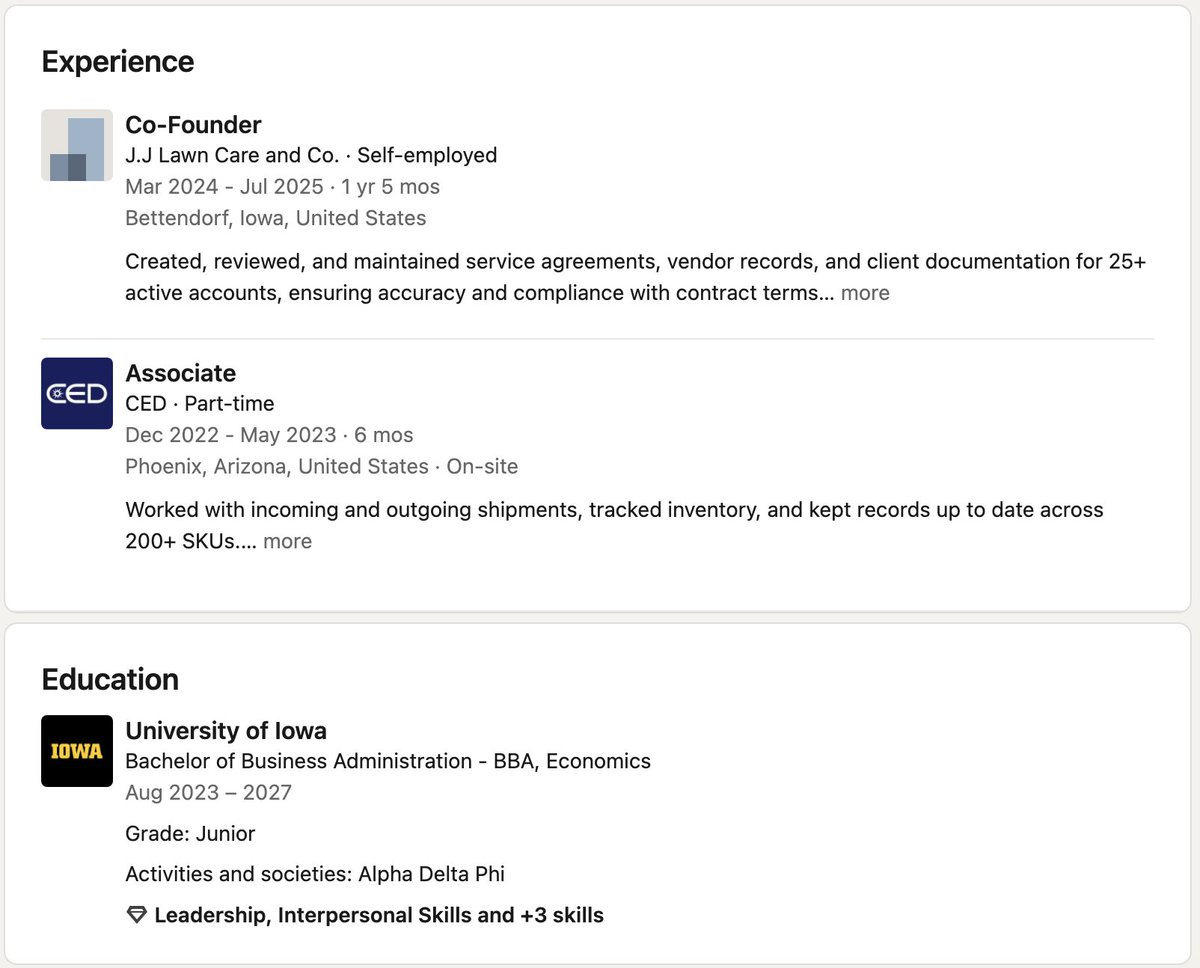Expand the CED Associate description 'more'
This screenshot has width=1200, height=968.
pyautogui.click(x=288, y=541)
